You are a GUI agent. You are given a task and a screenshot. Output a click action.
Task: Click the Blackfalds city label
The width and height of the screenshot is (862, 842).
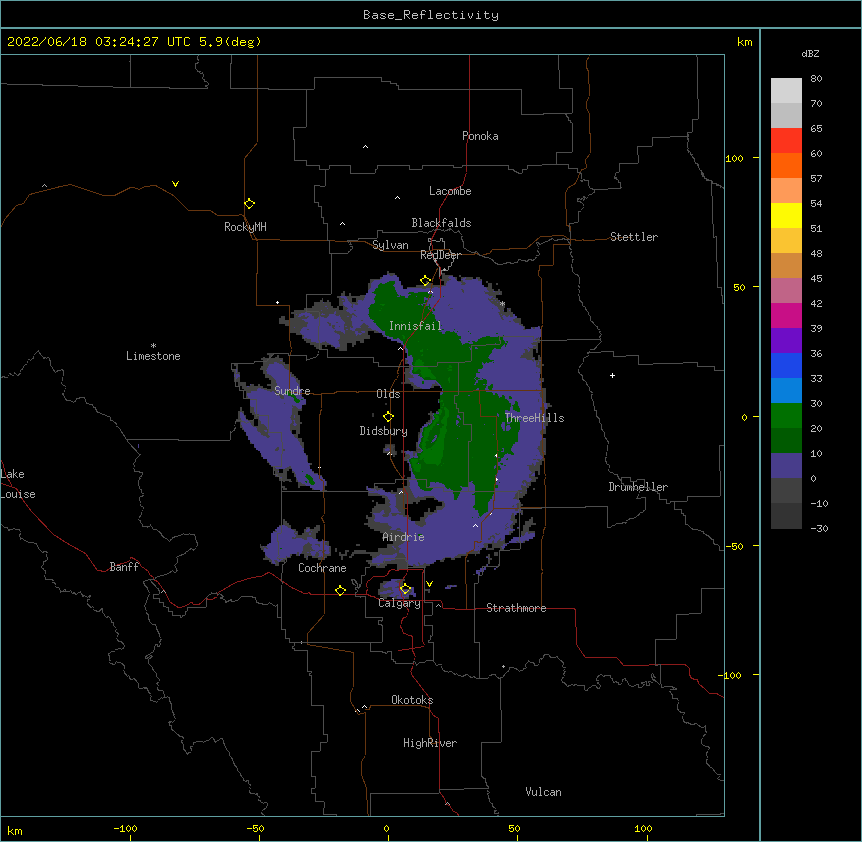441,223
